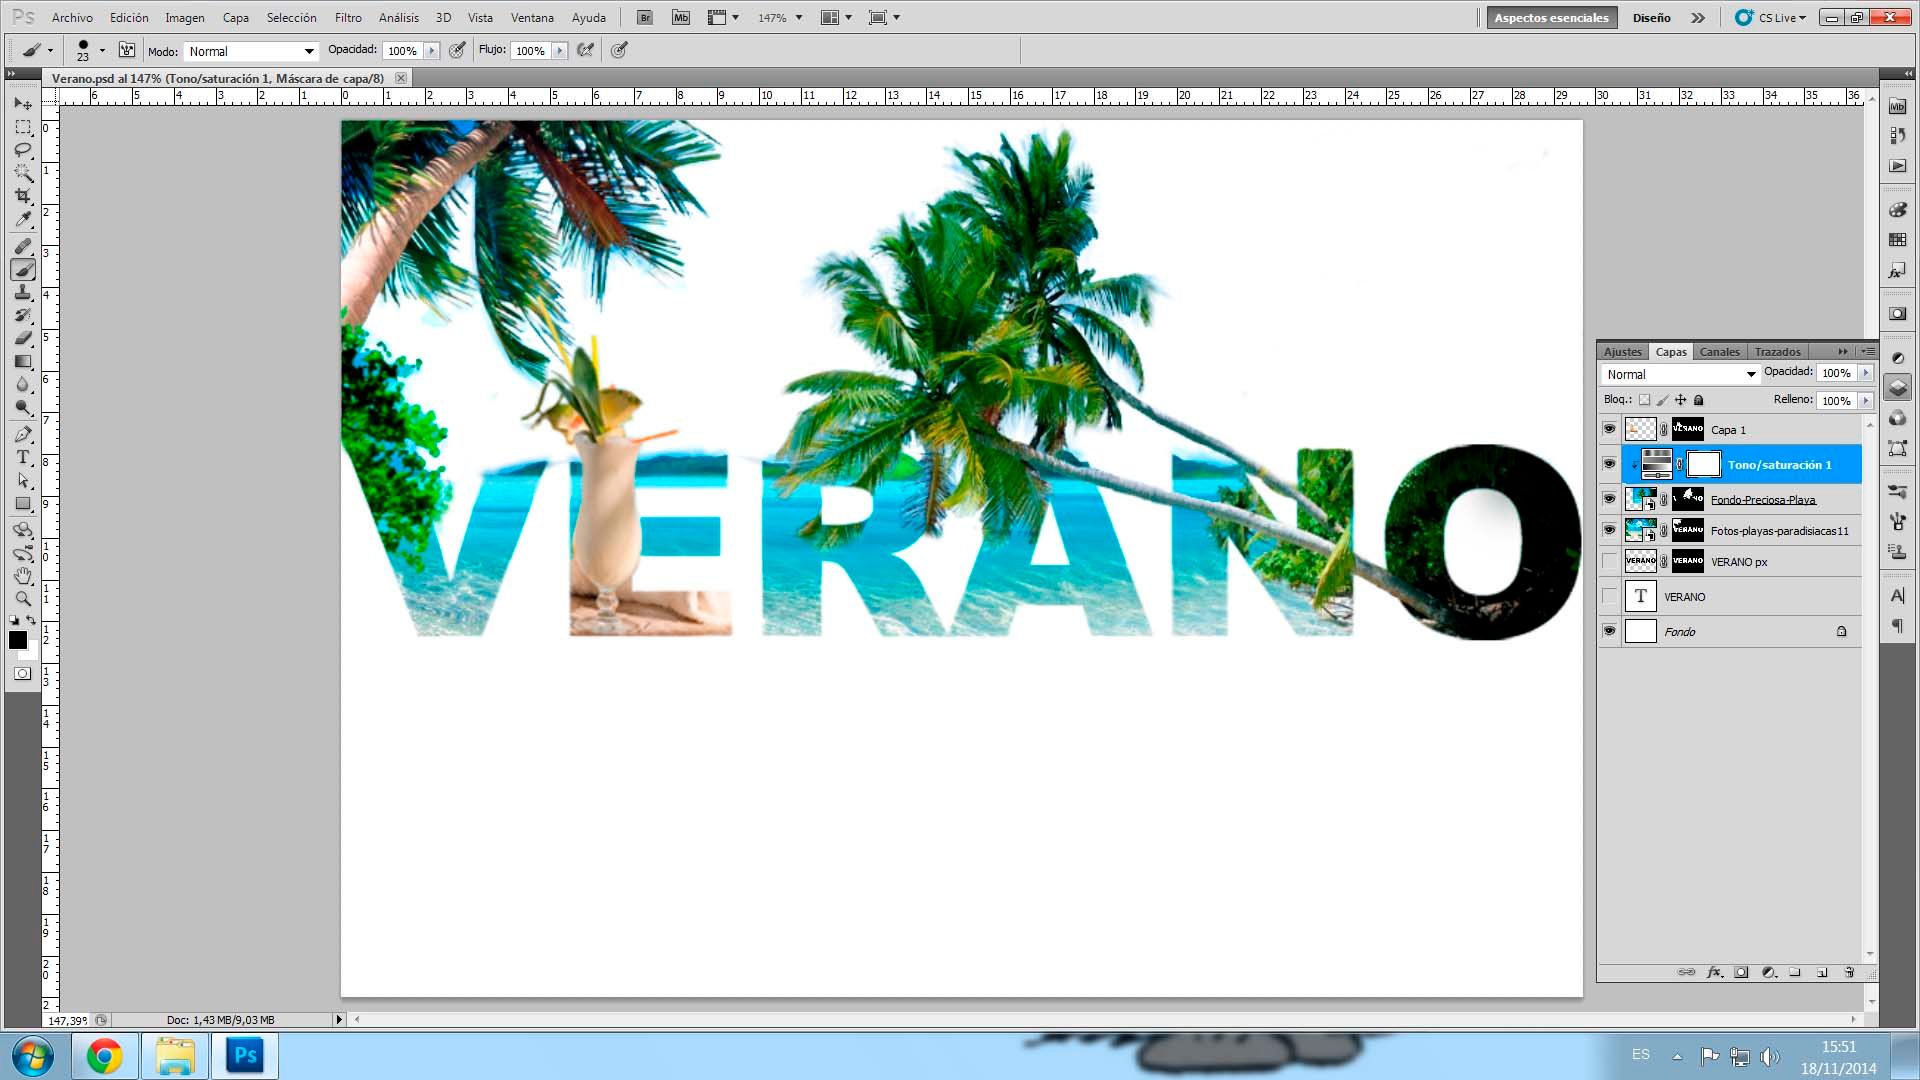This screenshot has height=1080, width=1920.
Task: Launch Adobe Bridge from the top bar
Action: click(x=645, y=18)
